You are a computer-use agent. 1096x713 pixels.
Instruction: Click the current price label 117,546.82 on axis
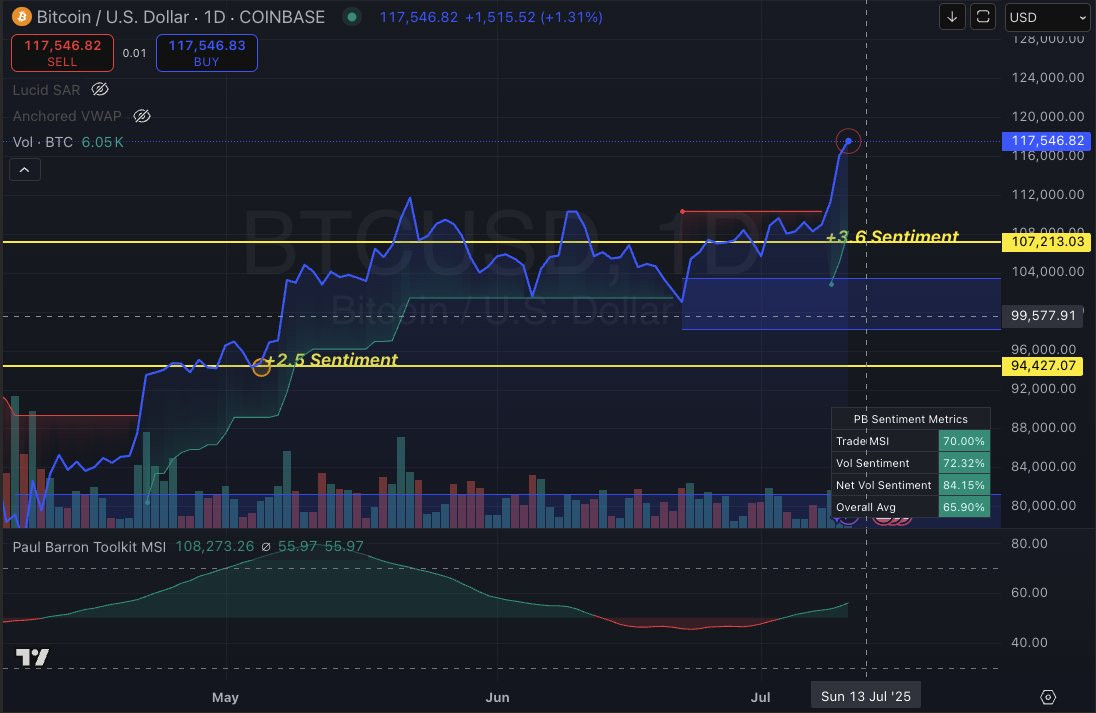tap(1046, 141)
